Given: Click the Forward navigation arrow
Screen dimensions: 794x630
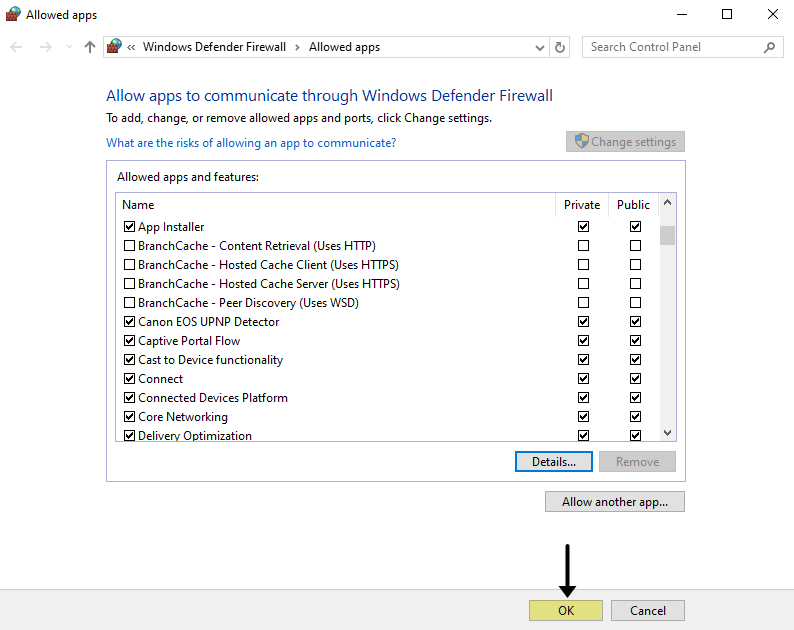Looking at the screenshot, I should tap(45, 47).
